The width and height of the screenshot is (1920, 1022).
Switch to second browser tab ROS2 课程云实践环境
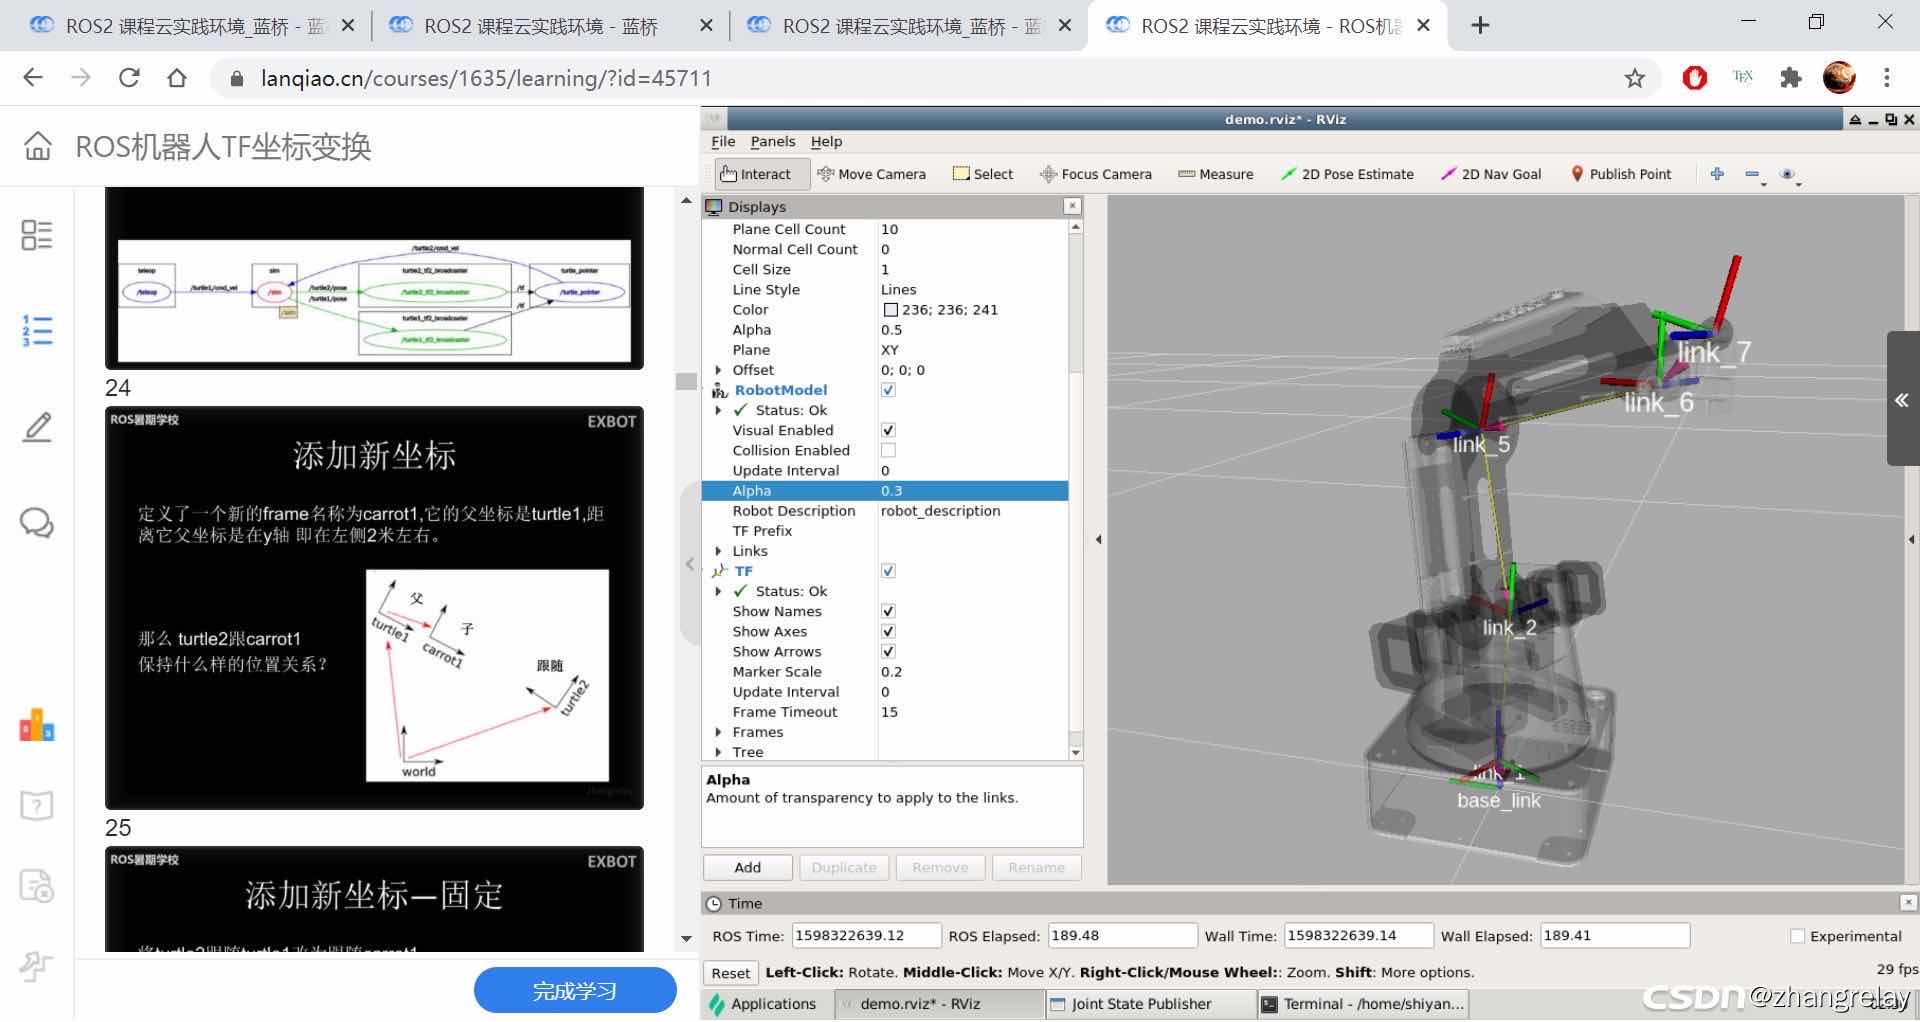tap(548, 26)
